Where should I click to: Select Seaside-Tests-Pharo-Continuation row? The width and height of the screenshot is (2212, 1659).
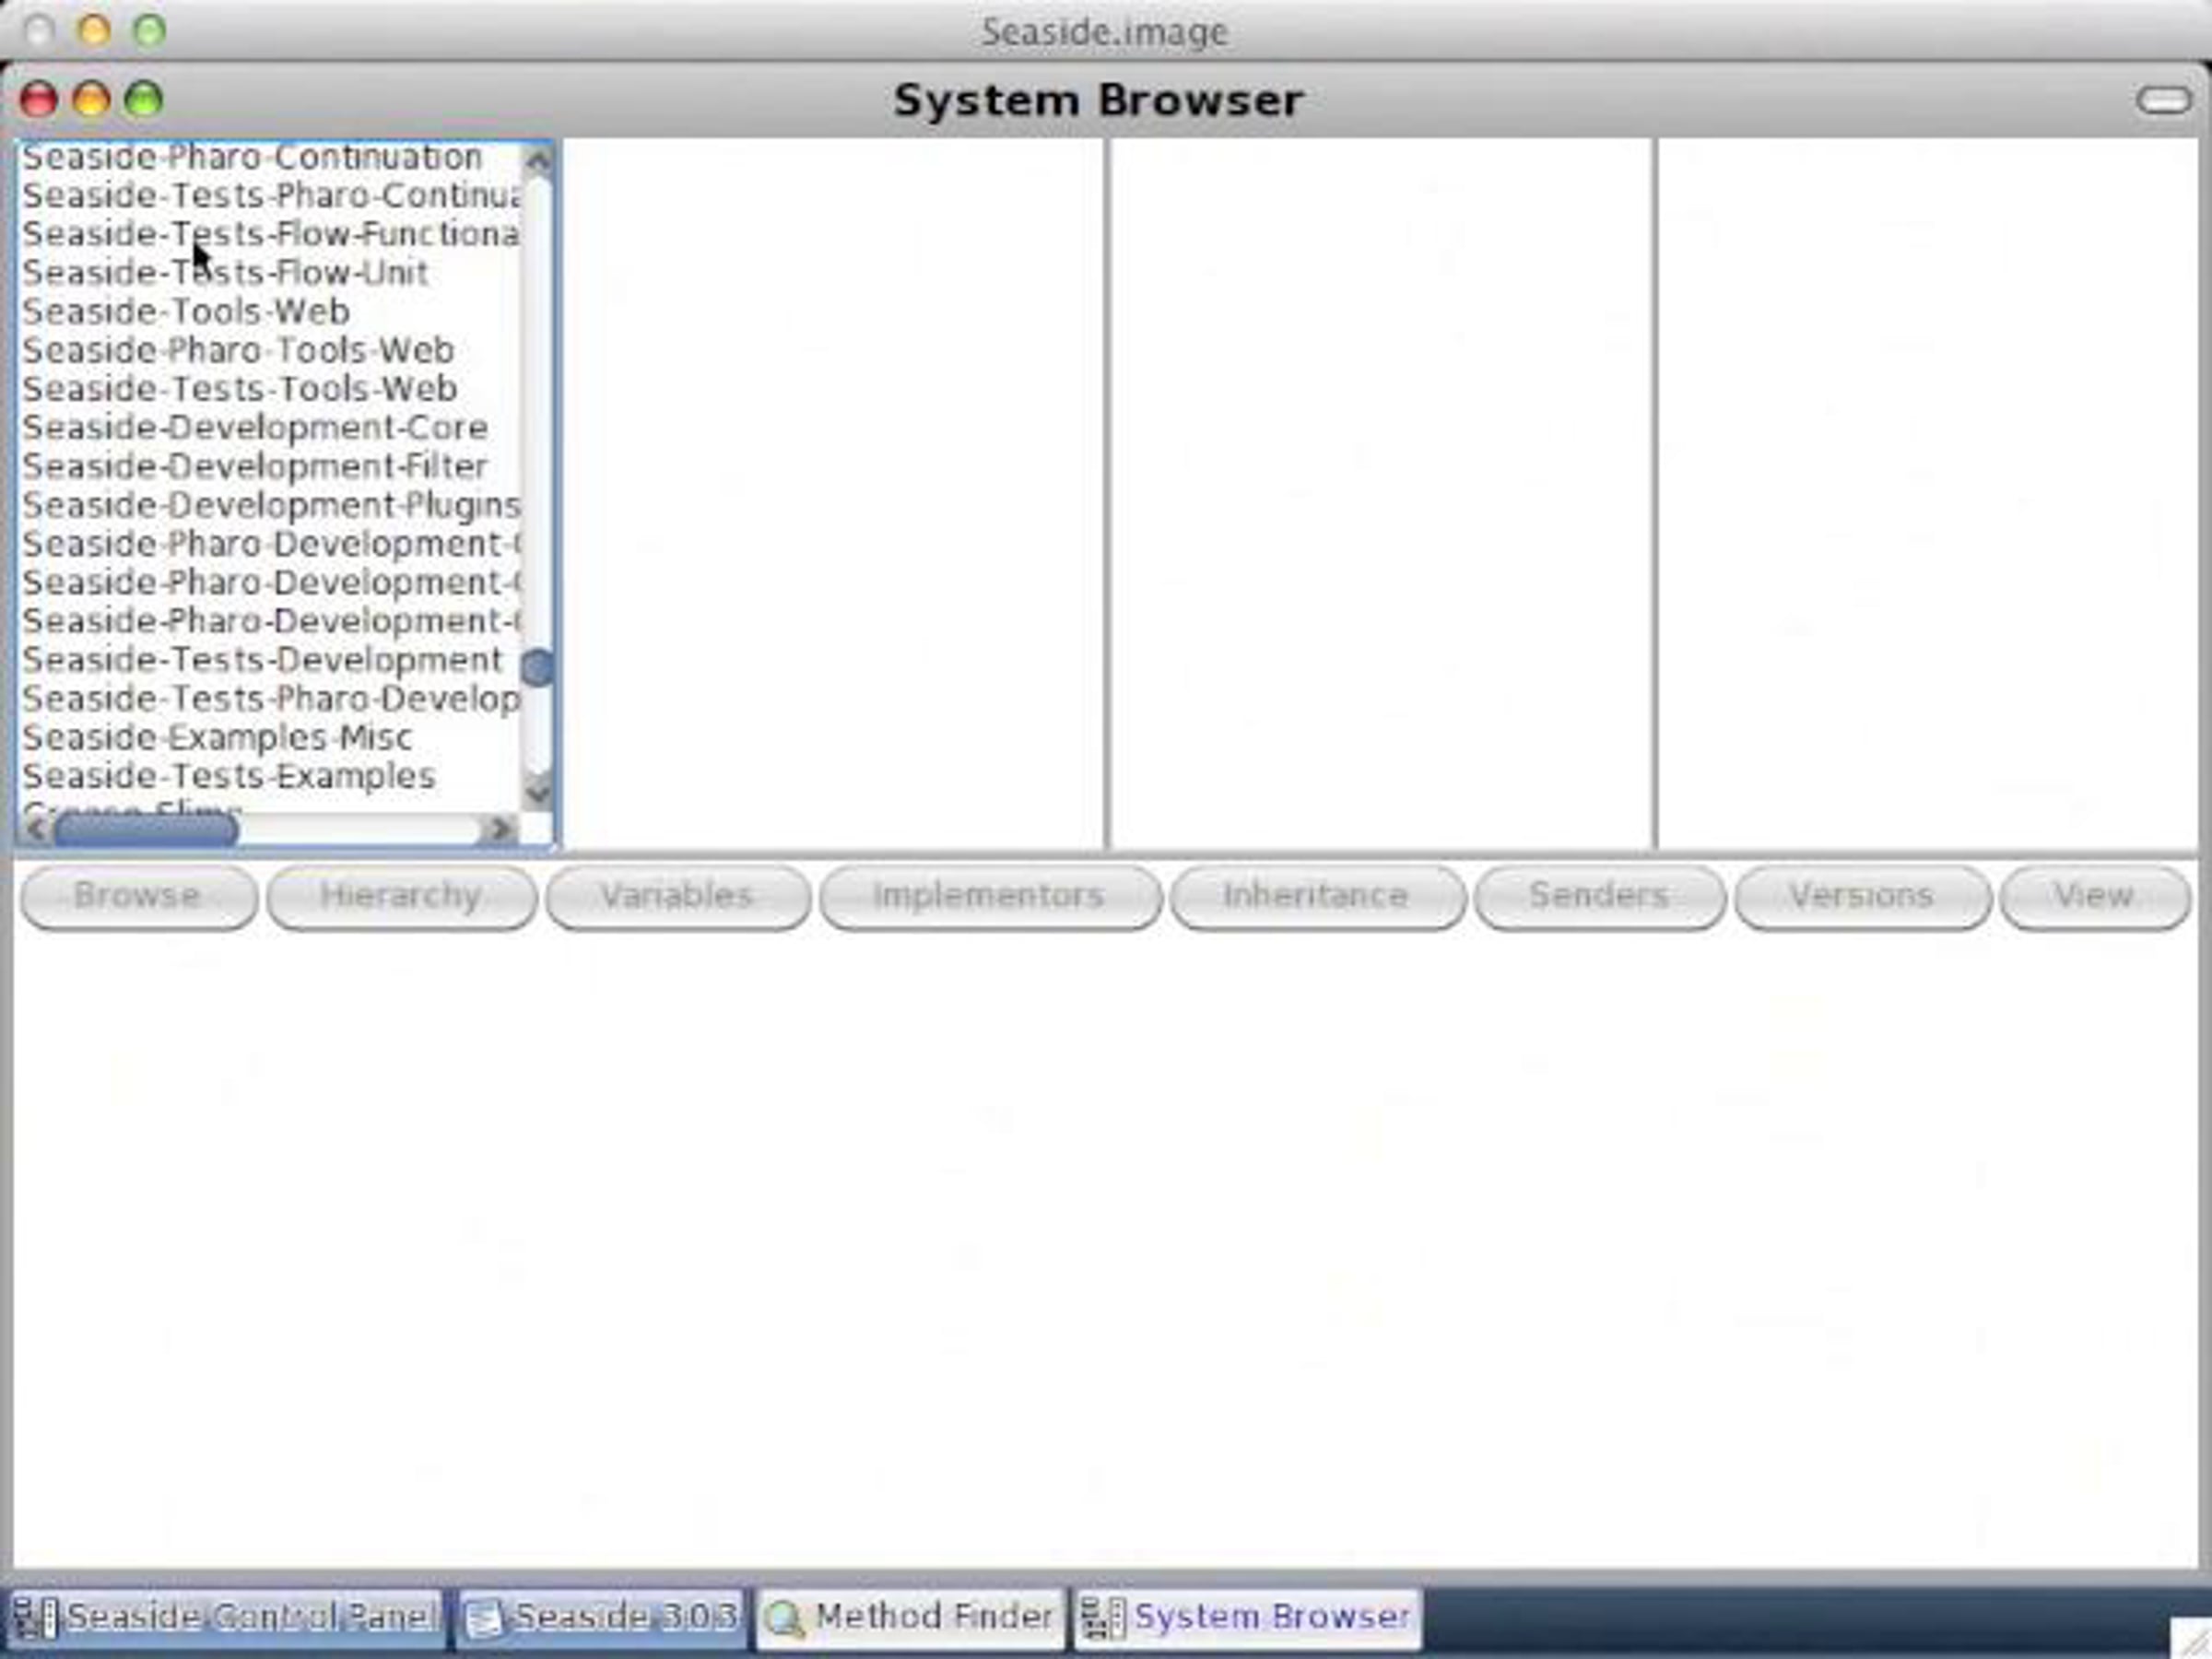270,196
